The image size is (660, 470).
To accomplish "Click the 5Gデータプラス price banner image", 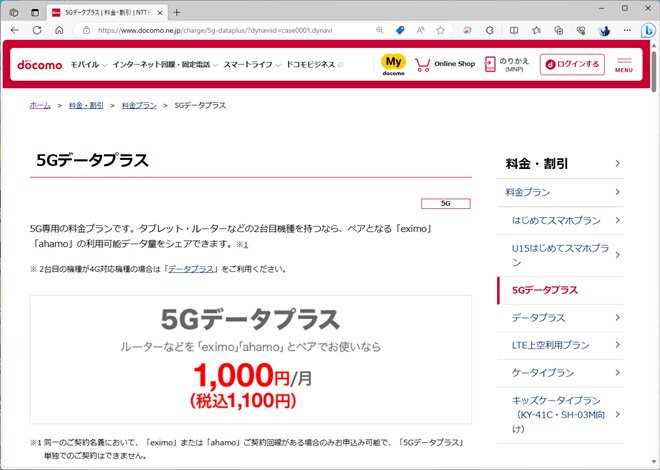I will tap(251, 359).
